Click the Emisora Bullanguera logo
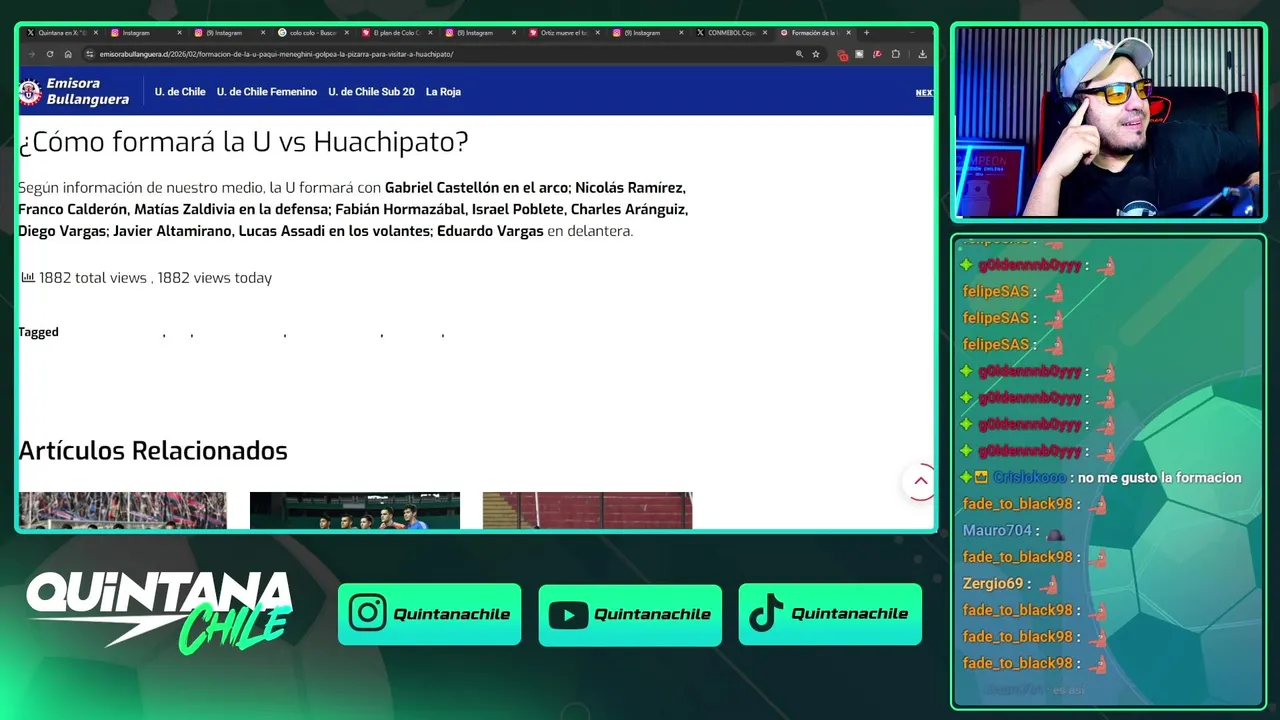The height and width of the screenshot is (720, 1280). [x=74, y=92]
